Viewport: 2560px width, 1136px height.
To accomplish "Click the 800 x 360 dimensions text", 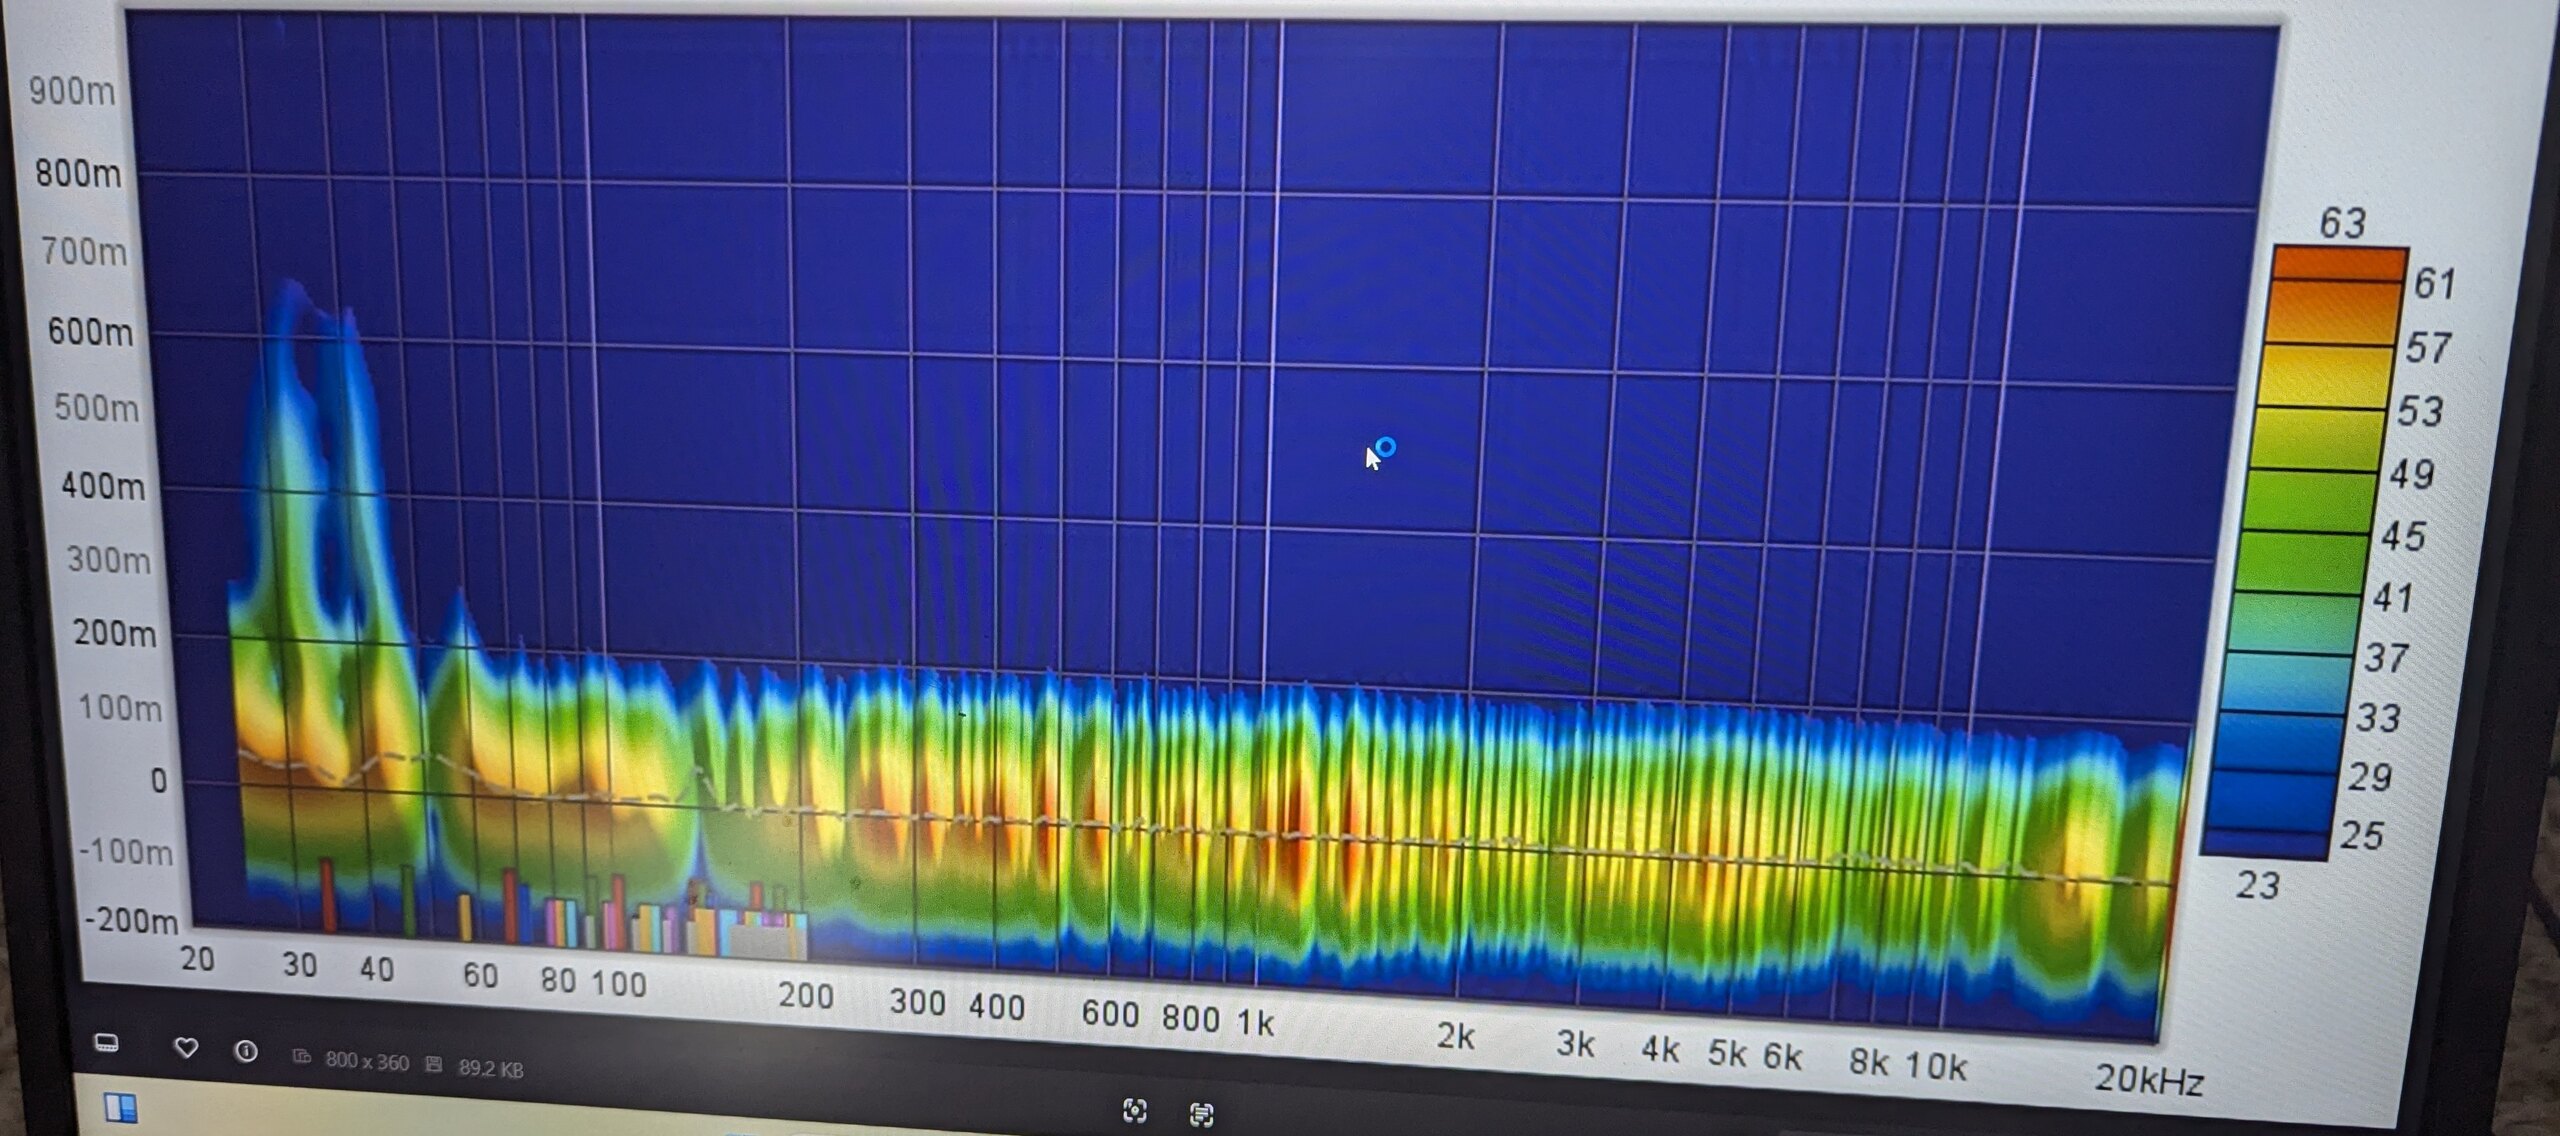I will (367, 1061).
